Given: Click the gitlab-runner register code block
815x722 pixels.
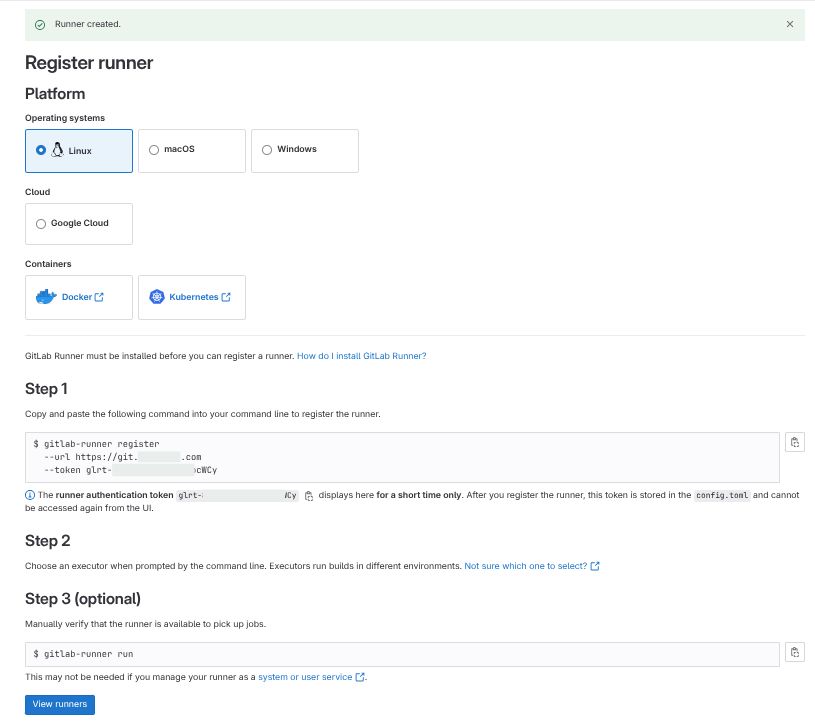Looking at the screenshot, I should point(400,457).
